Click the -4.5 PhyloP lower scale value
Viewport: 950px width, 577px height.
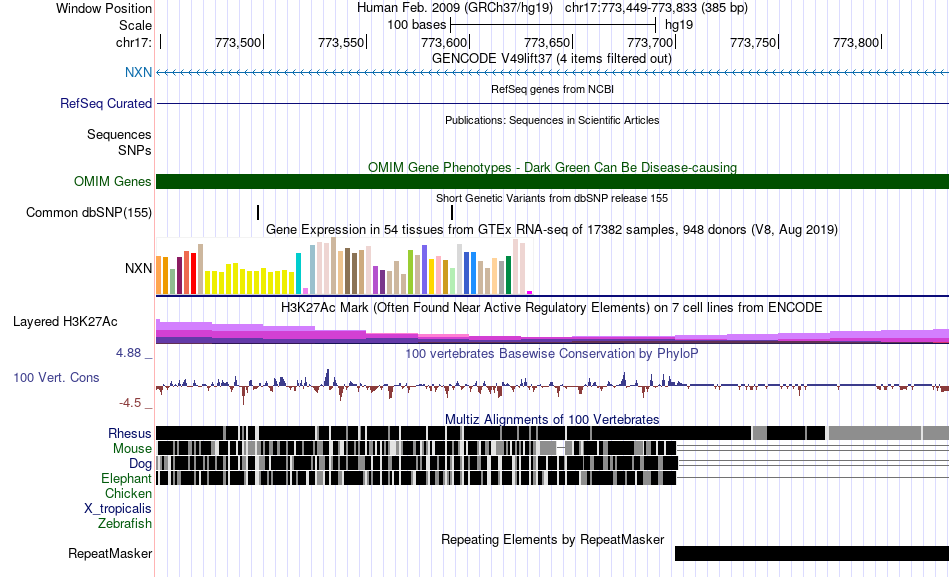click(x=130, y=403)
